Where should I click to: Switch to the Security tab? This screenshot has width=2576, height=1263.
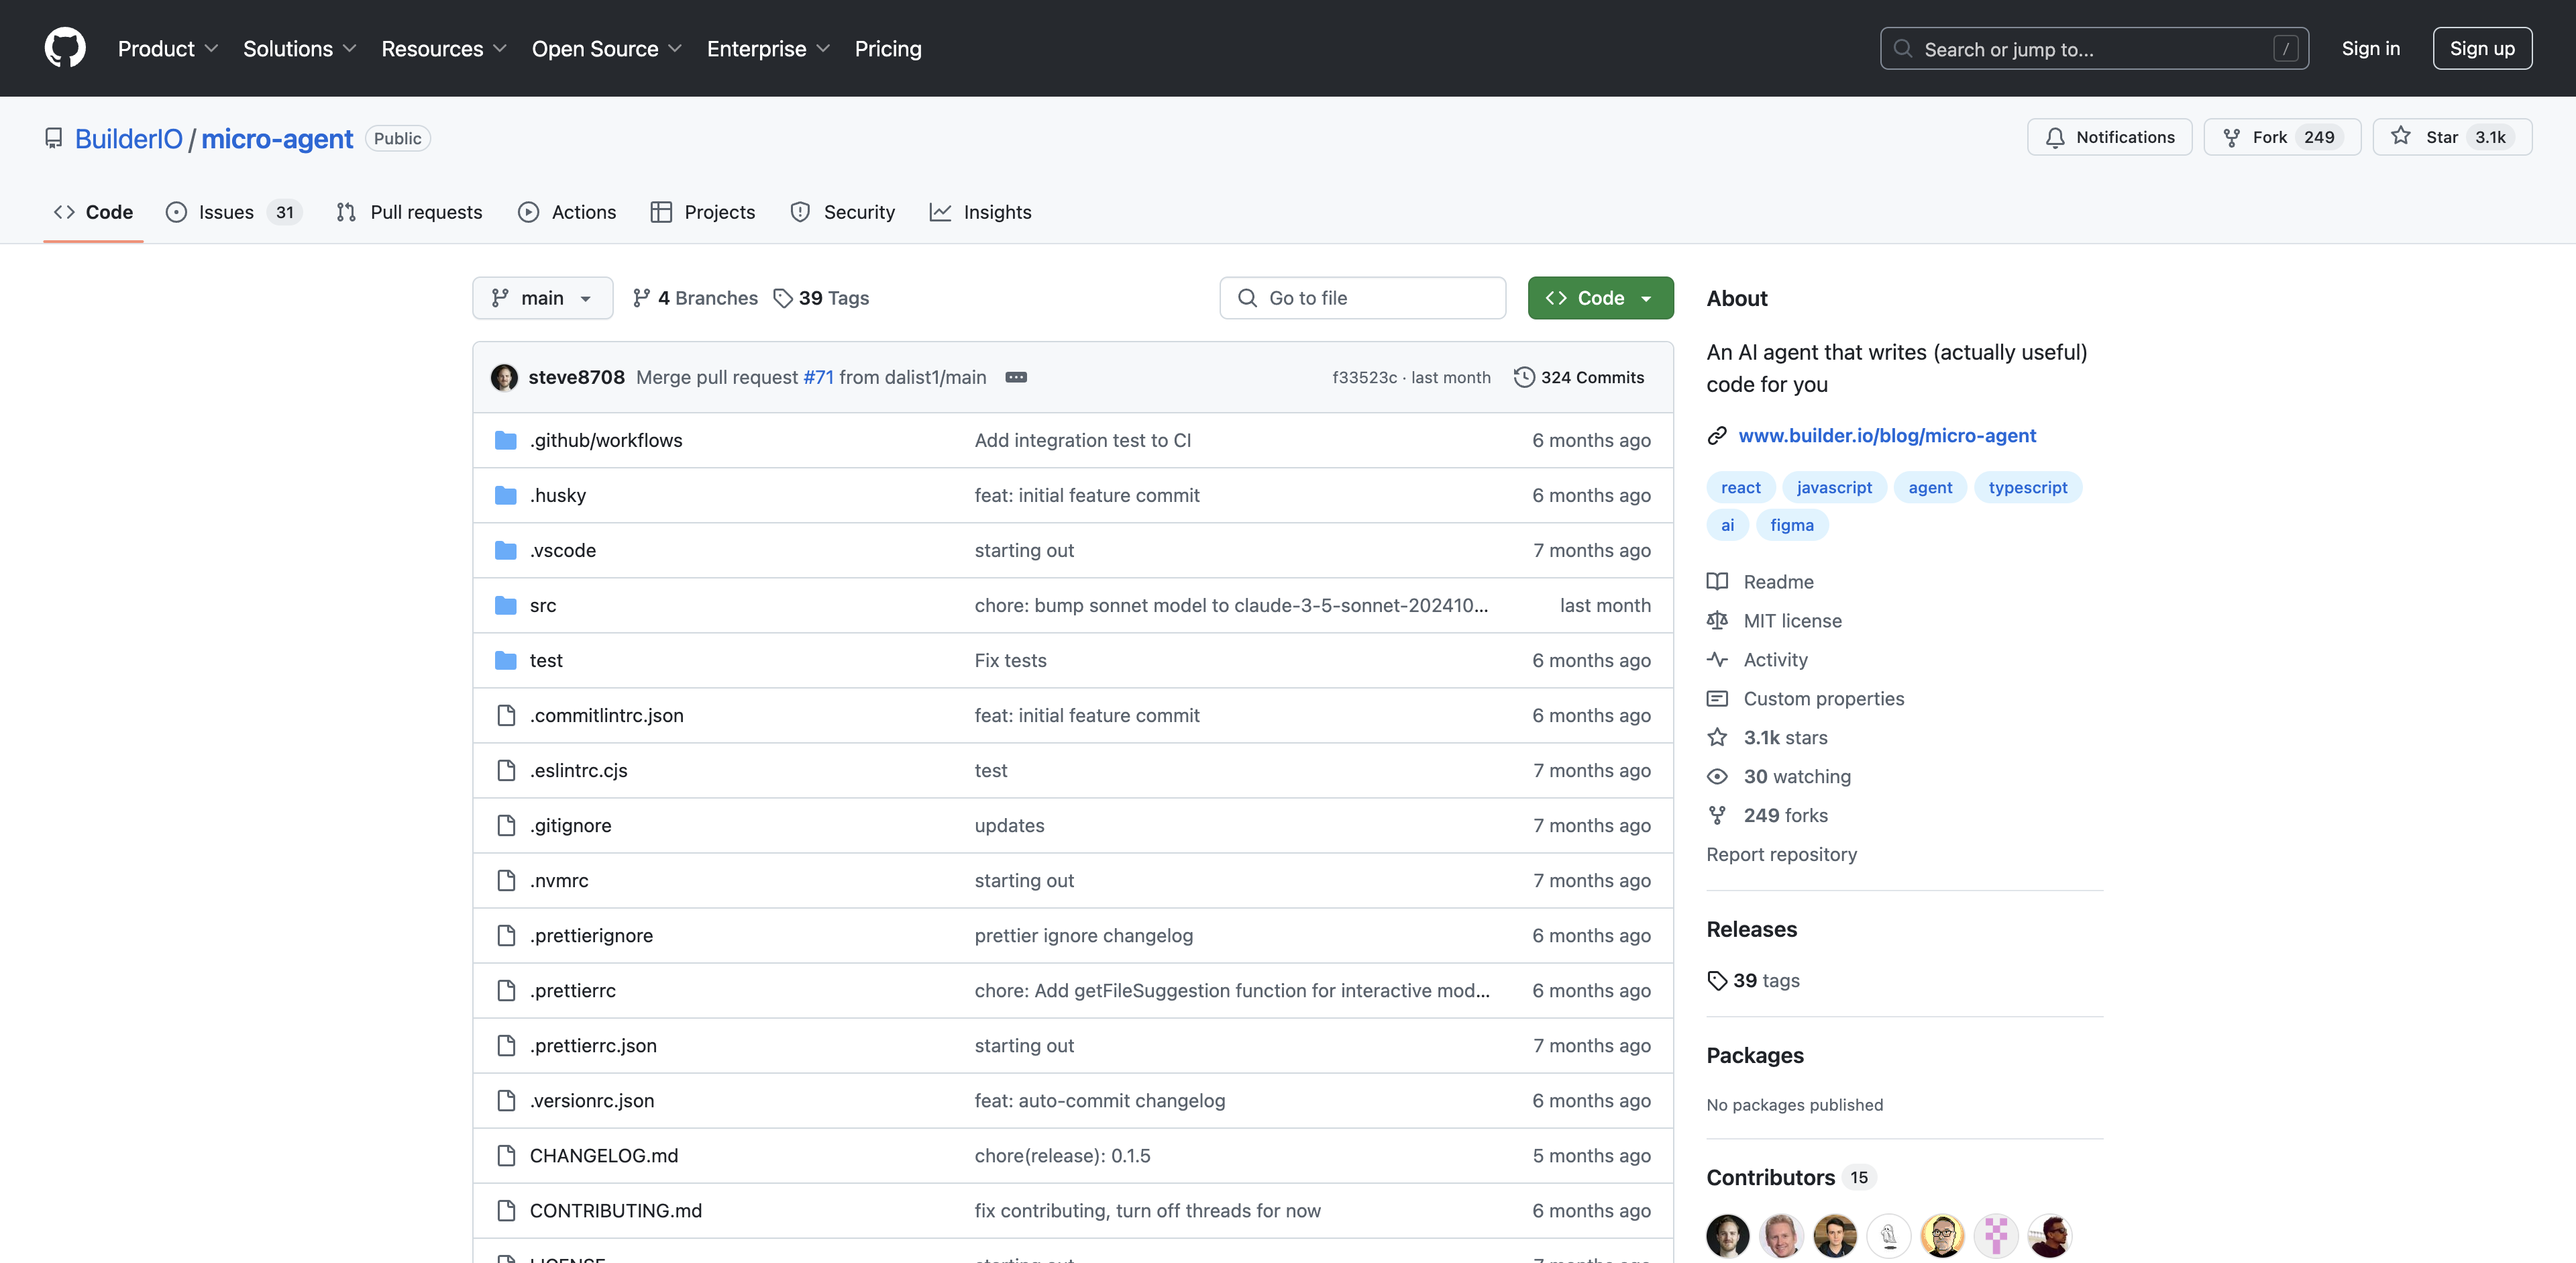(842, 212)
